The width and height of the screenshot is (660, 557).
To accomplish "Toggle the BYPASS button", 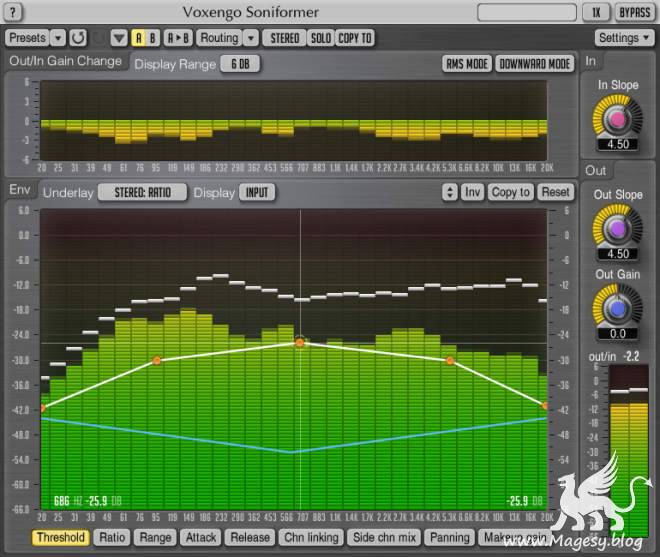I will (x=635, y=12).
